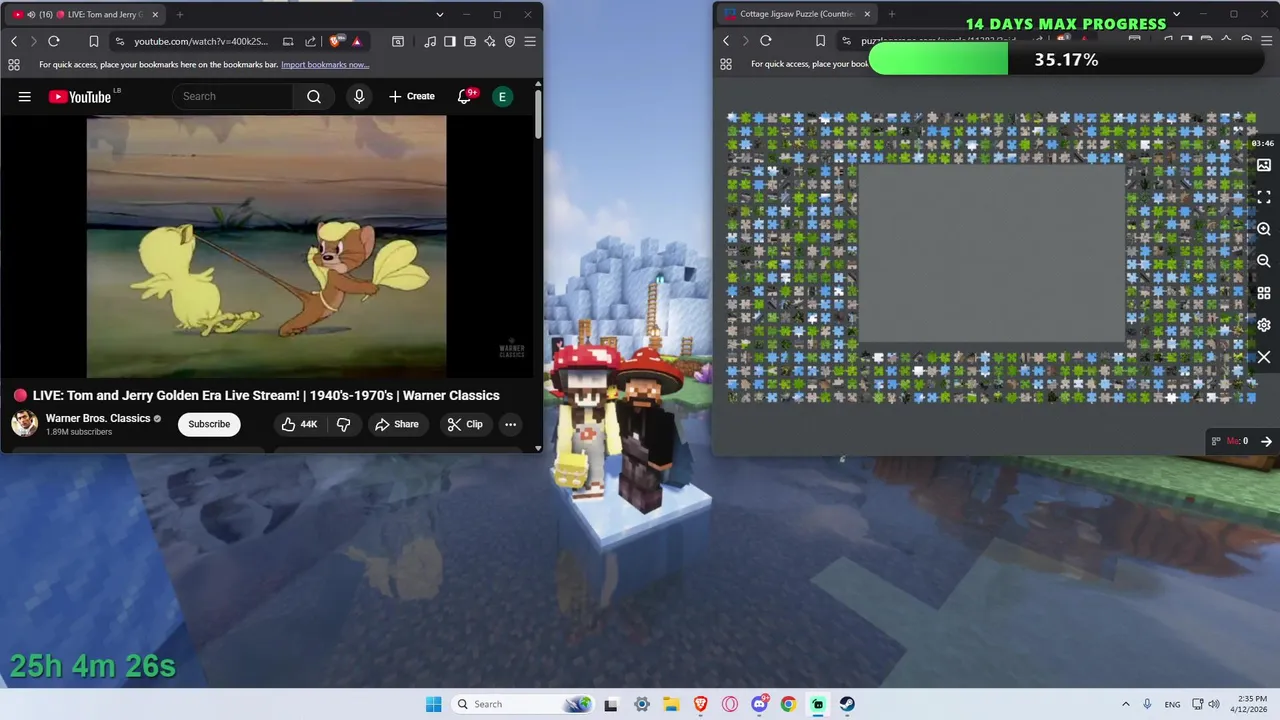This screenshot has width=1280, height=720.
Task: Open tab search dropdown in YouTube window
Action: click(x=439, y=14)
